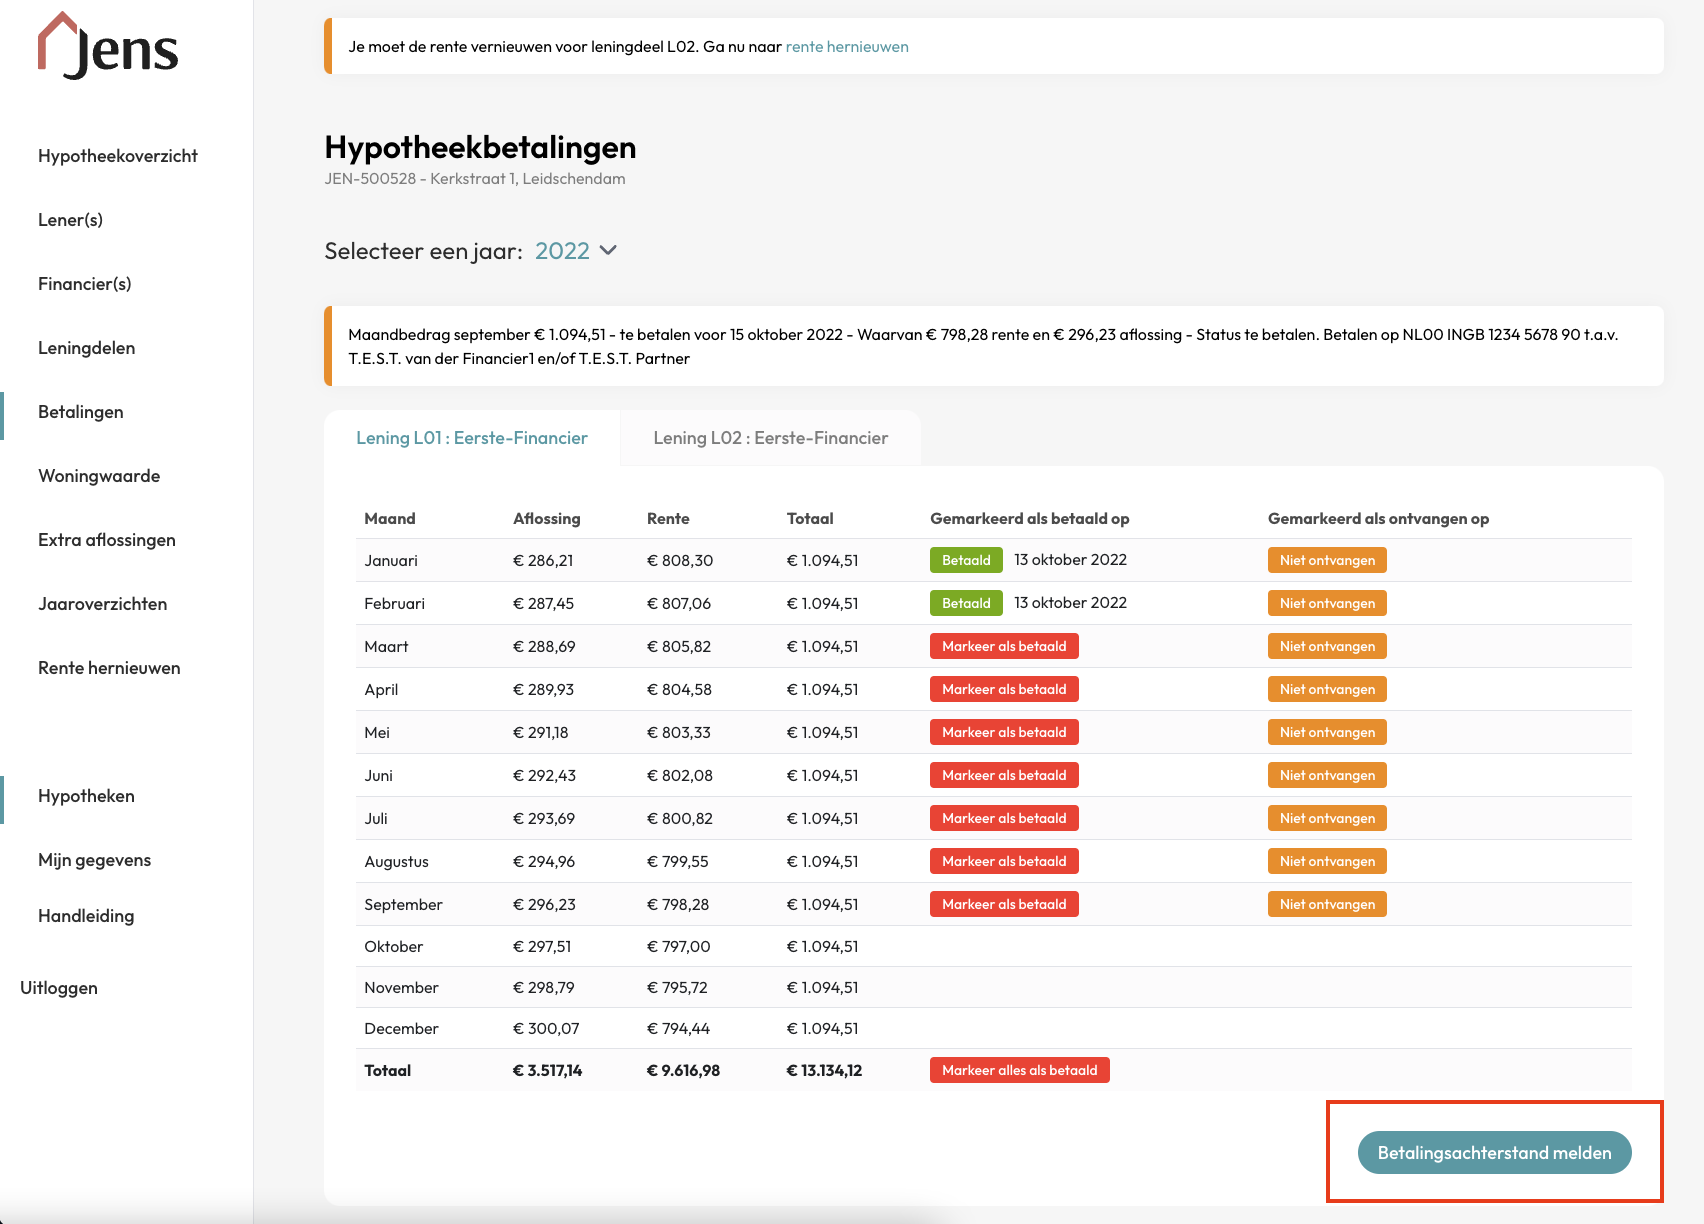The width and height of the screenshot is (1704, 1224).
Task: Follow the 'rente hernieuwen' link in the banner
Action: (x=846, y=47)
